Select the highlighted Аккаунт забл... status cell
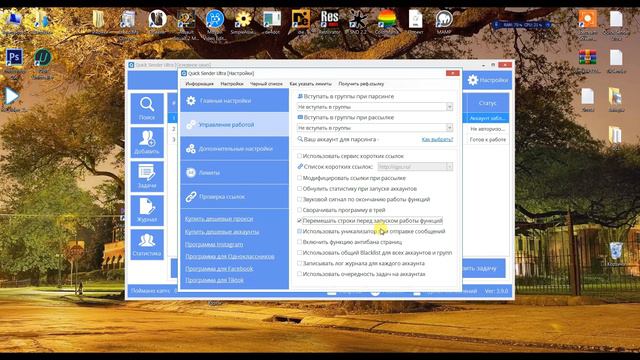 [487, 118]
